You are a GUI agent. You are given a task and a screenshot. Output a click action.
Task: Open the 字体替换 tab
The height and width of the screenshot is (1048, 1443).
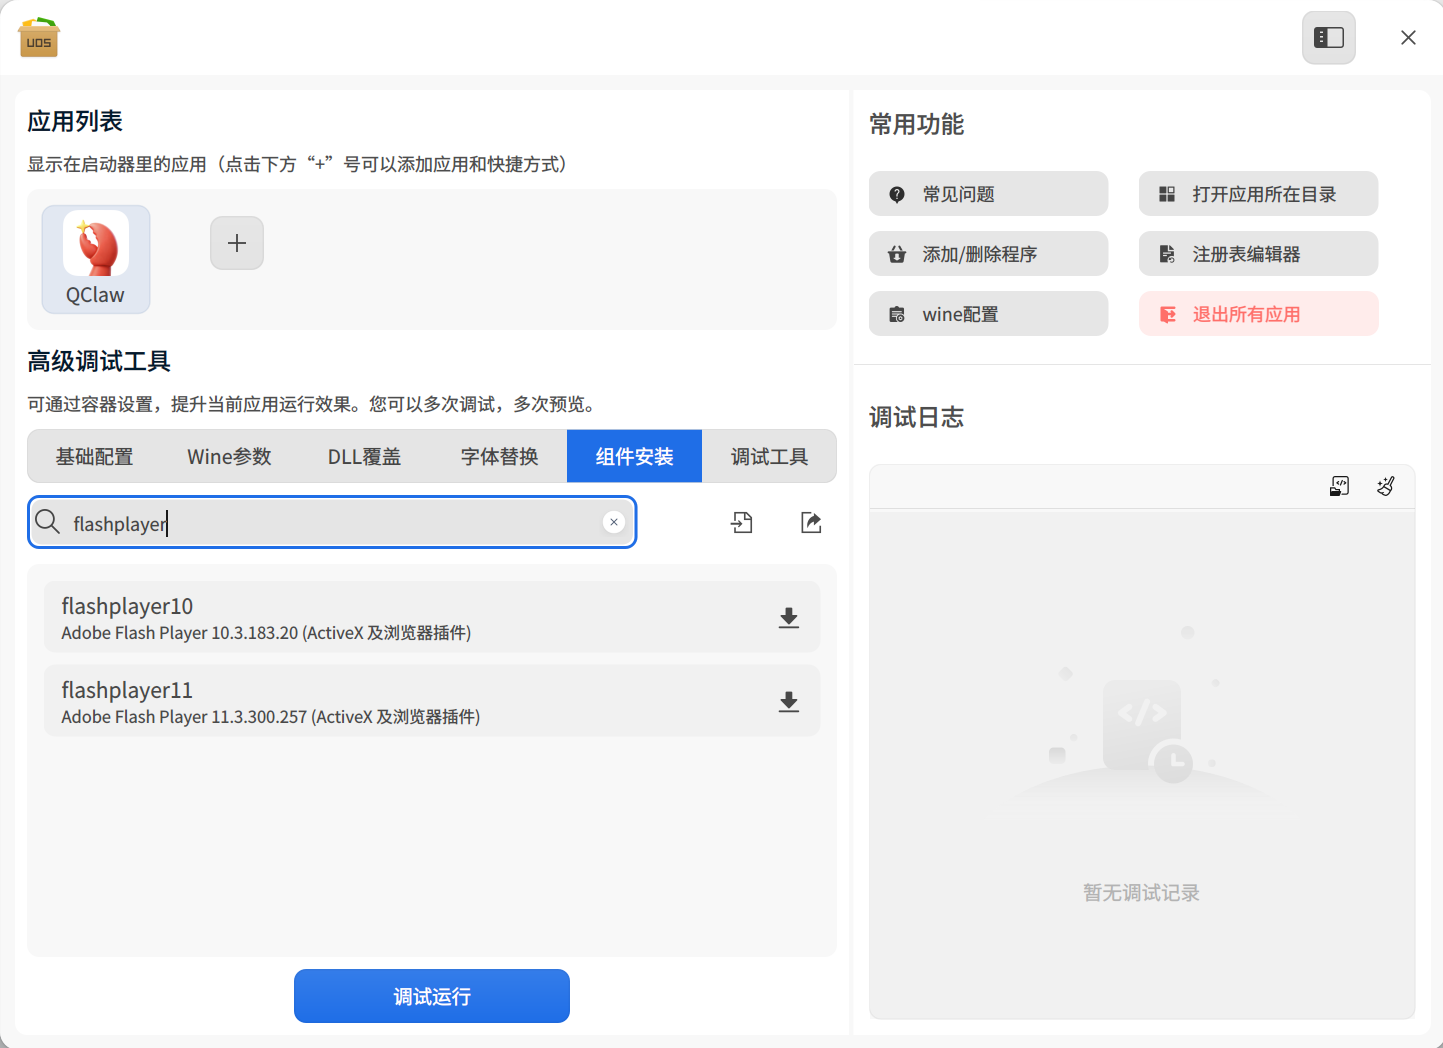point(500,456)
